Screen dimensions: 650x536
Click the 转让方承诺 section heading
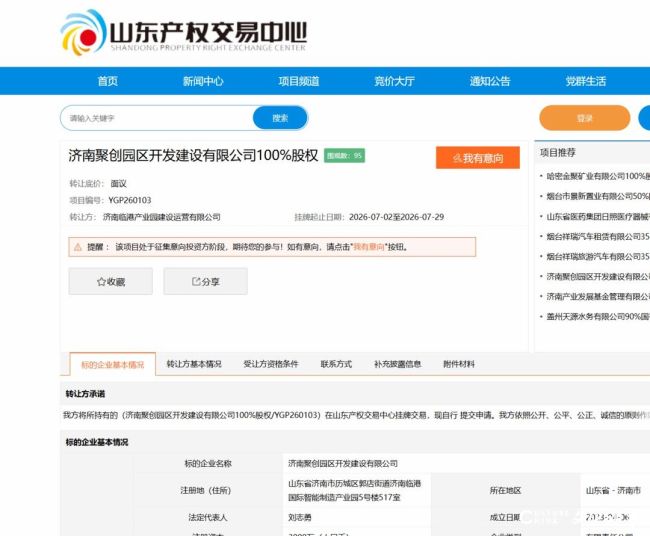[85, 394]
